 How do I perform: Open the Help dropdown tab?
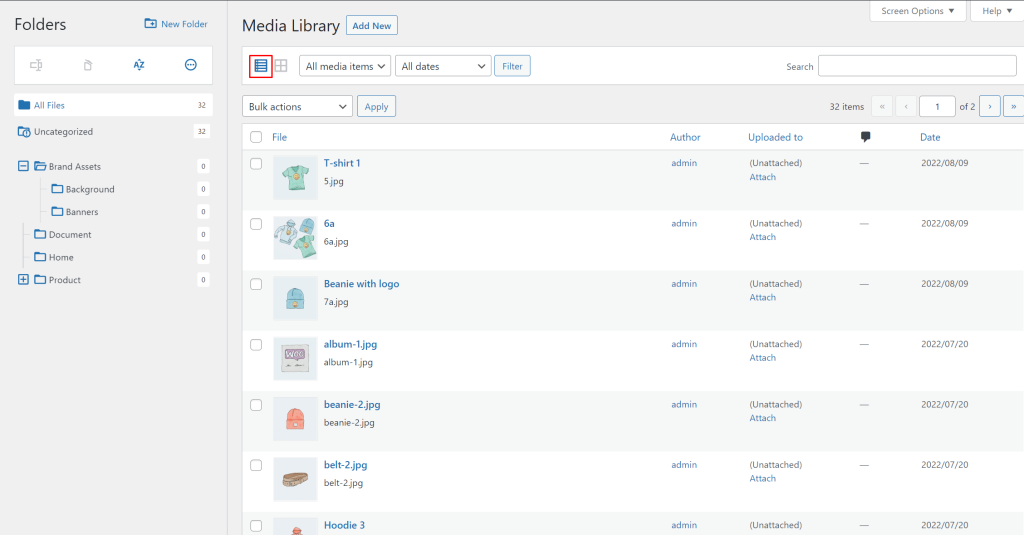pyautogui.click(x=997, y=11)
